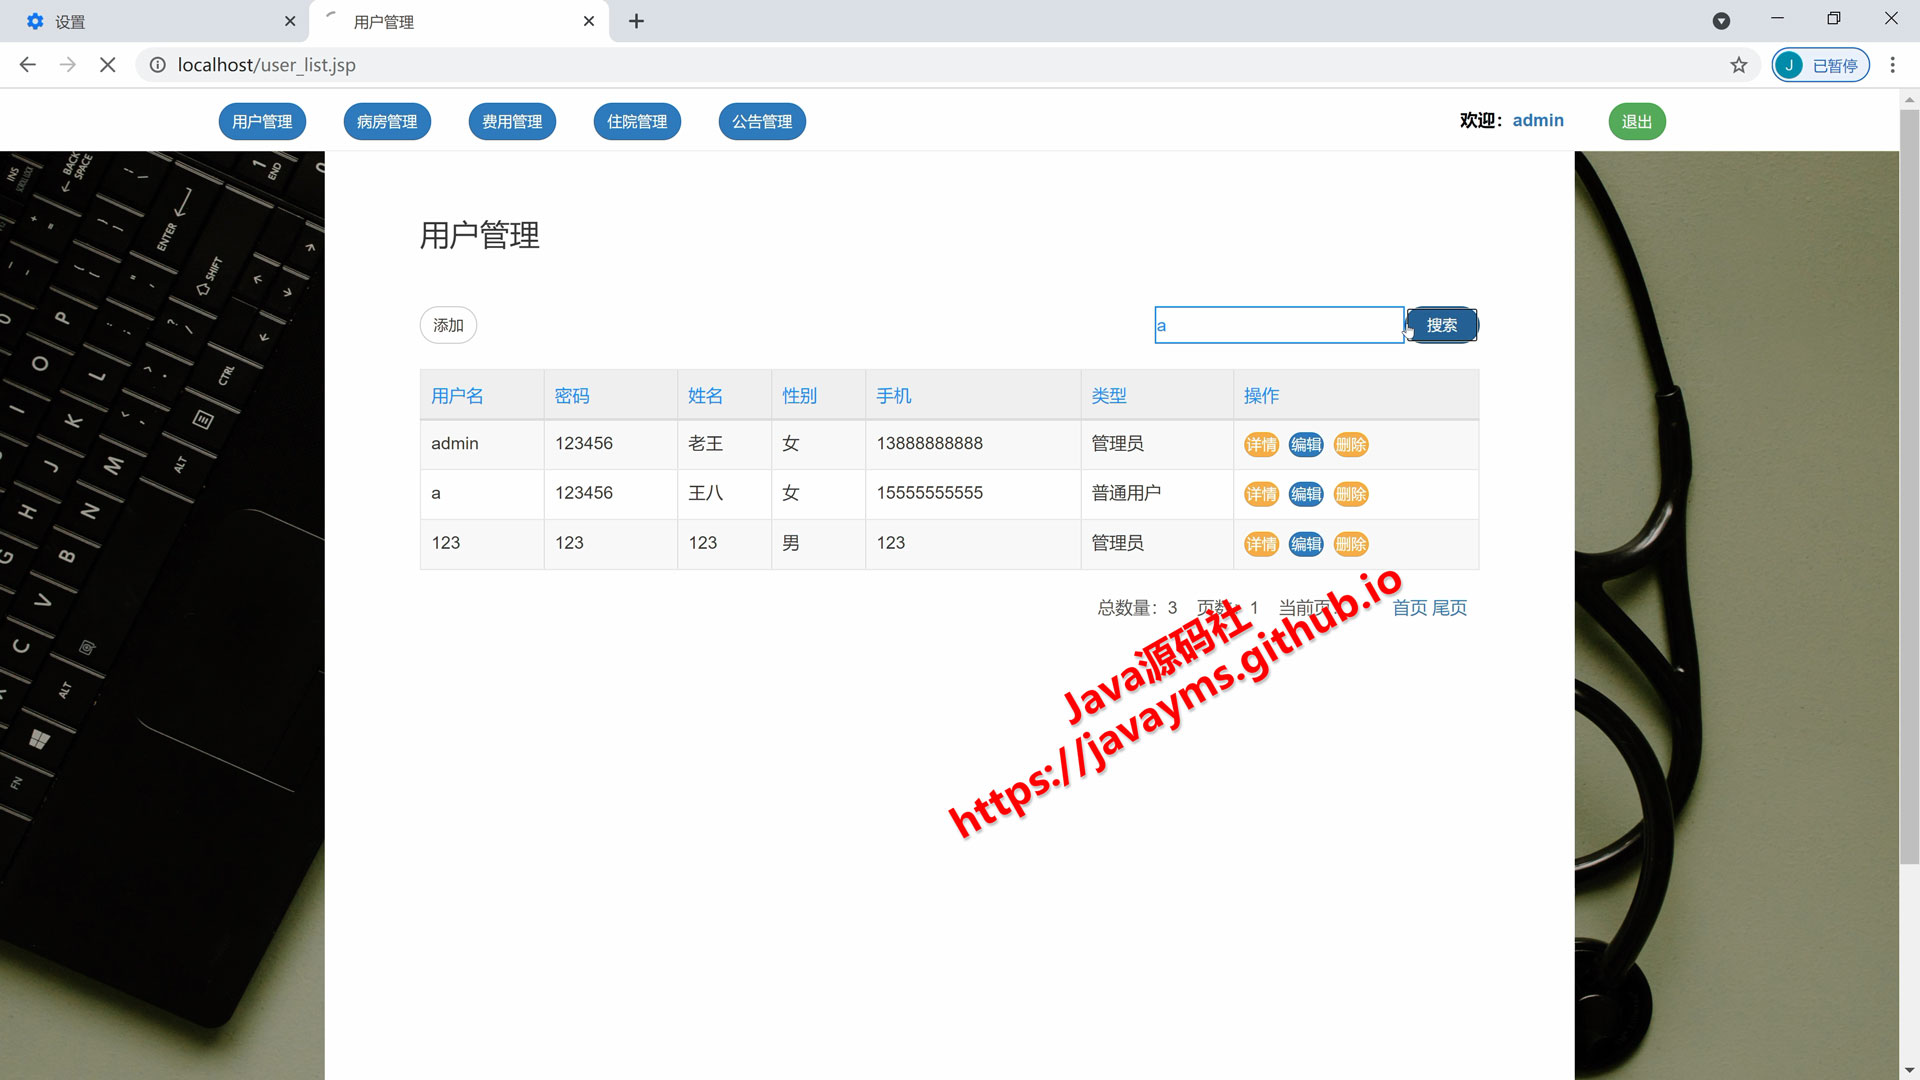Focus the search input field
The height and width of the screenshot is (1080, 1920).
click(x=1279, y=325)
